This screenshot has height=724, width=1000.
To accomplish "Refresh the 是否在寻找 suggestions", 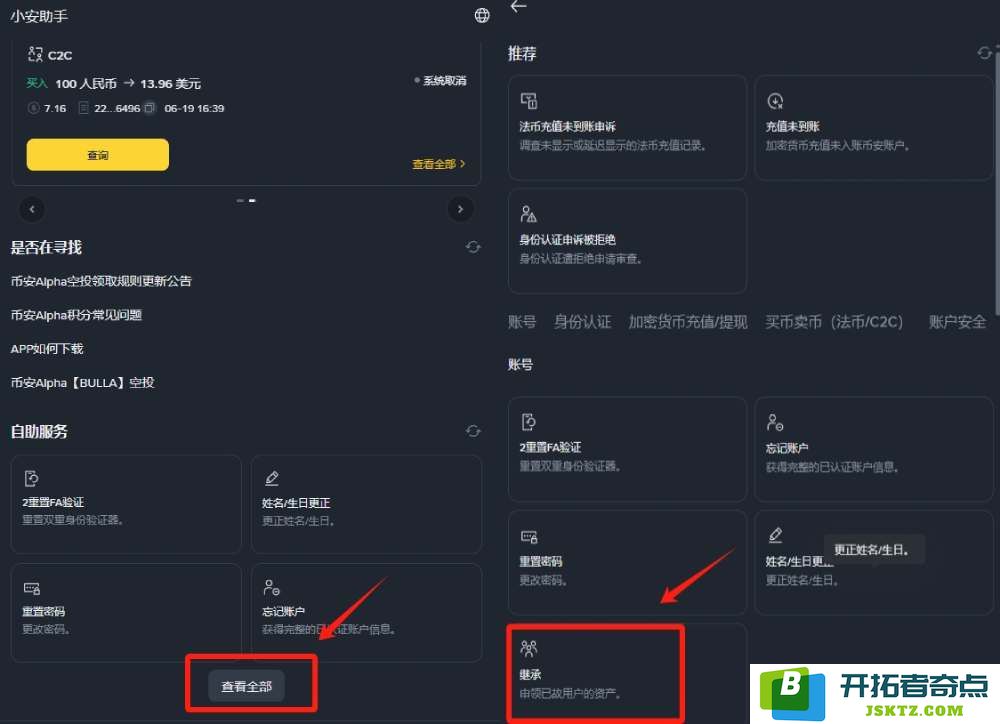I will click(x=473, y=247).
